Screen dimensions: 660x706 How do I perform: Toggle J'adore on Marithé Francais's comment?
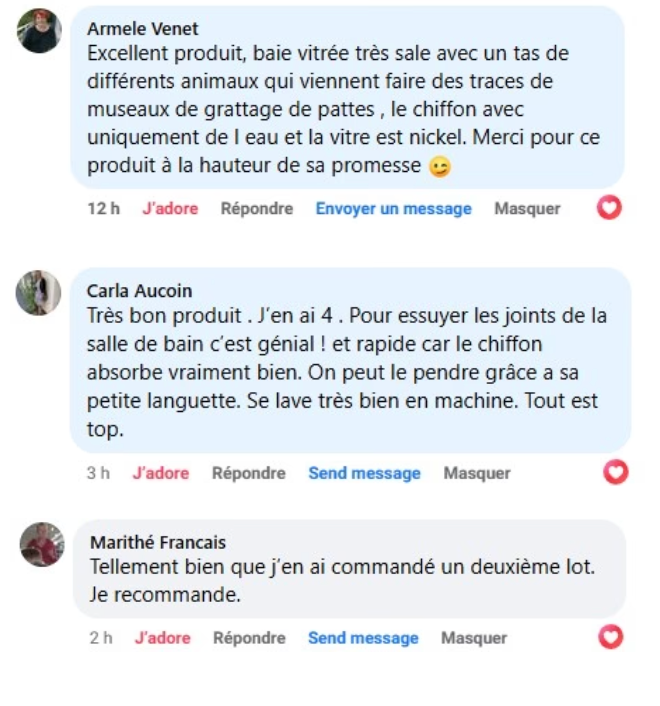[x=162, y=638]
